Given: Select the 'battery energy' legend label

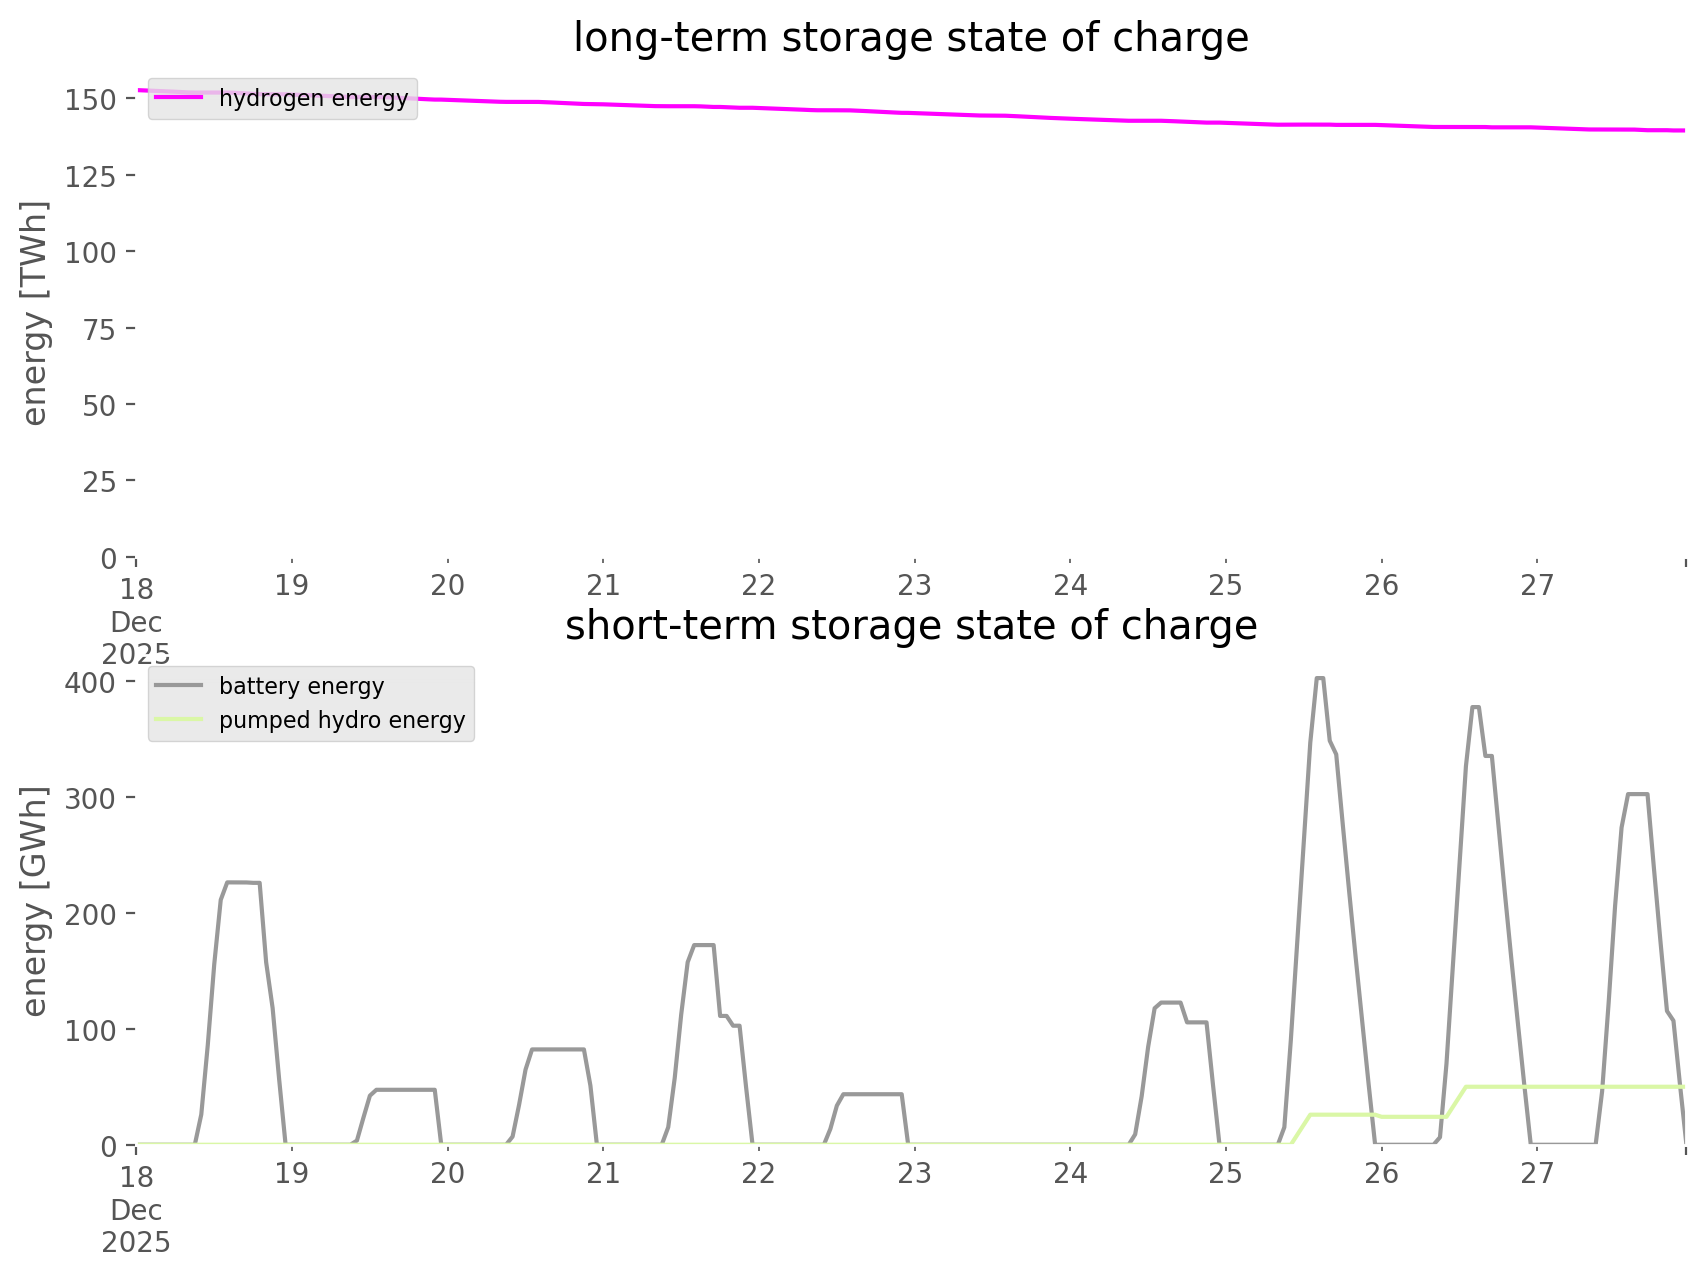Looking at the screenshot, I should [301, 686].
